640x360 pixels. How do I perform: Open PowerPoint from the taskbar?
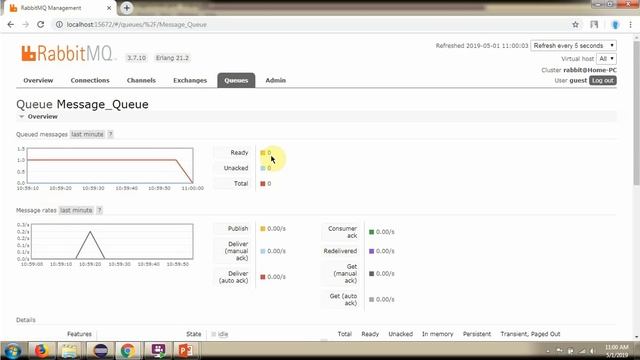[185, 351]
